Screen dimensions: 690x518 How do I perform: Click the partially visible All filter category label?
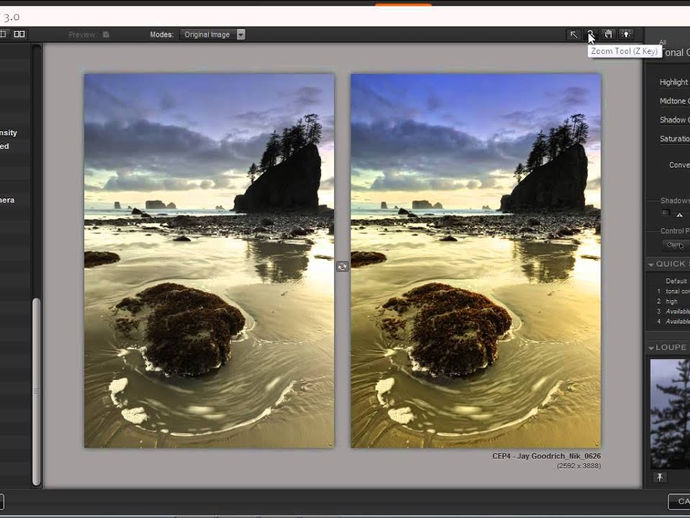click(663, 42)
